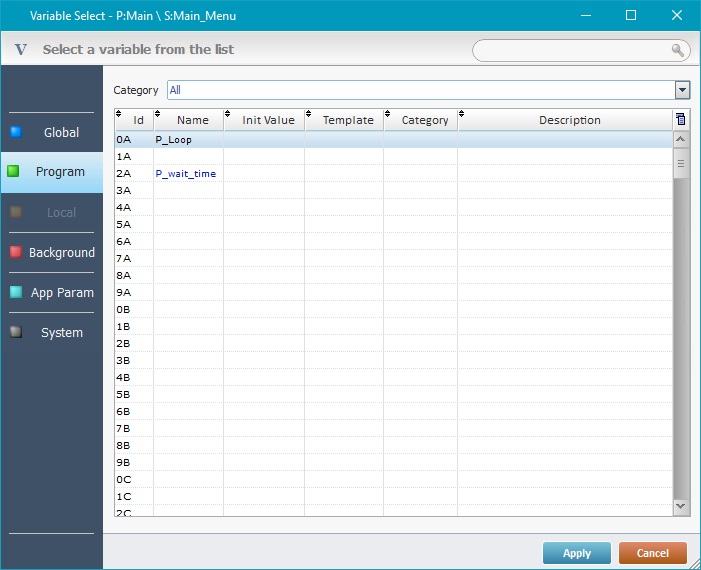The height and width of the screenshot is (570, 701).
Task: Click the cyan App Param icon
Action: tap(15, 292)
